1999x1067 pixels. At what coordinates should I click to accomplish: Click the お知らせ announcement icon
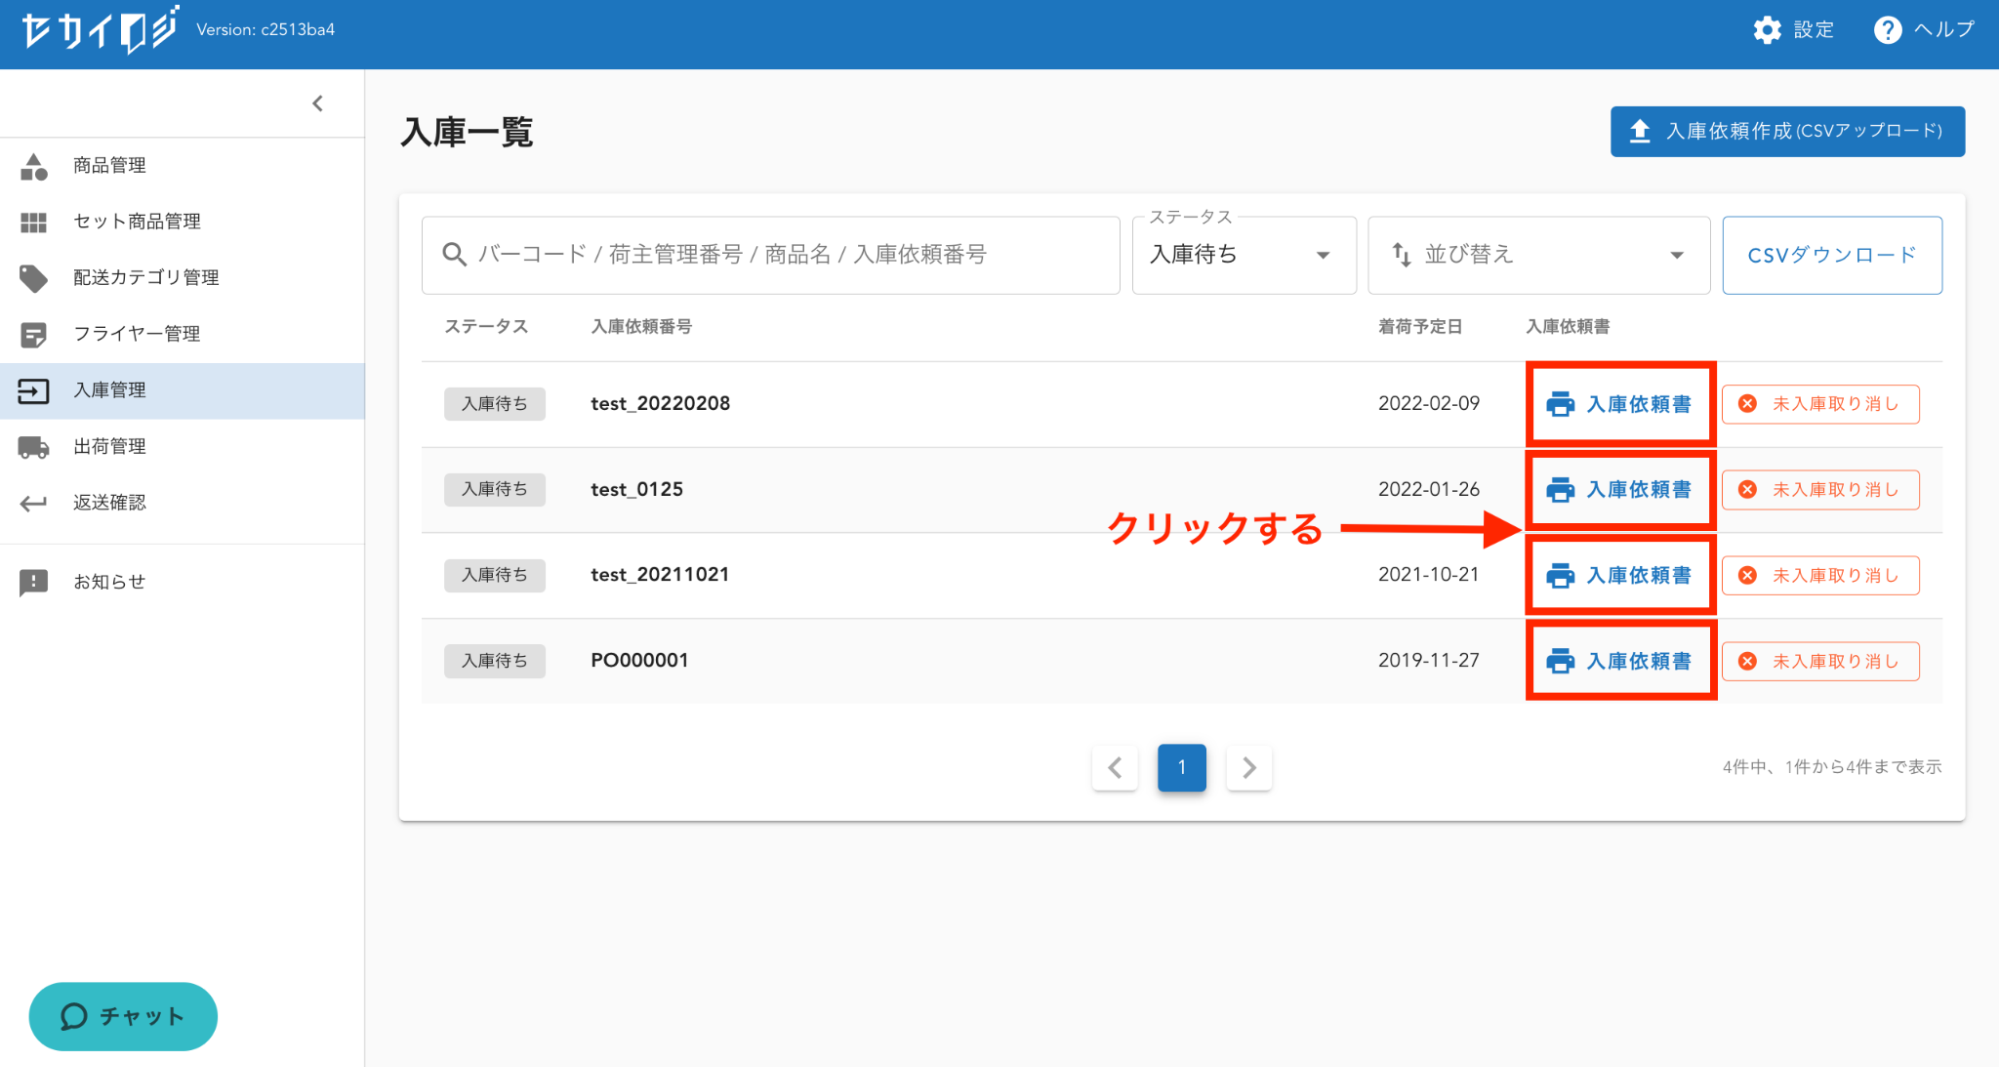(34, 582)
